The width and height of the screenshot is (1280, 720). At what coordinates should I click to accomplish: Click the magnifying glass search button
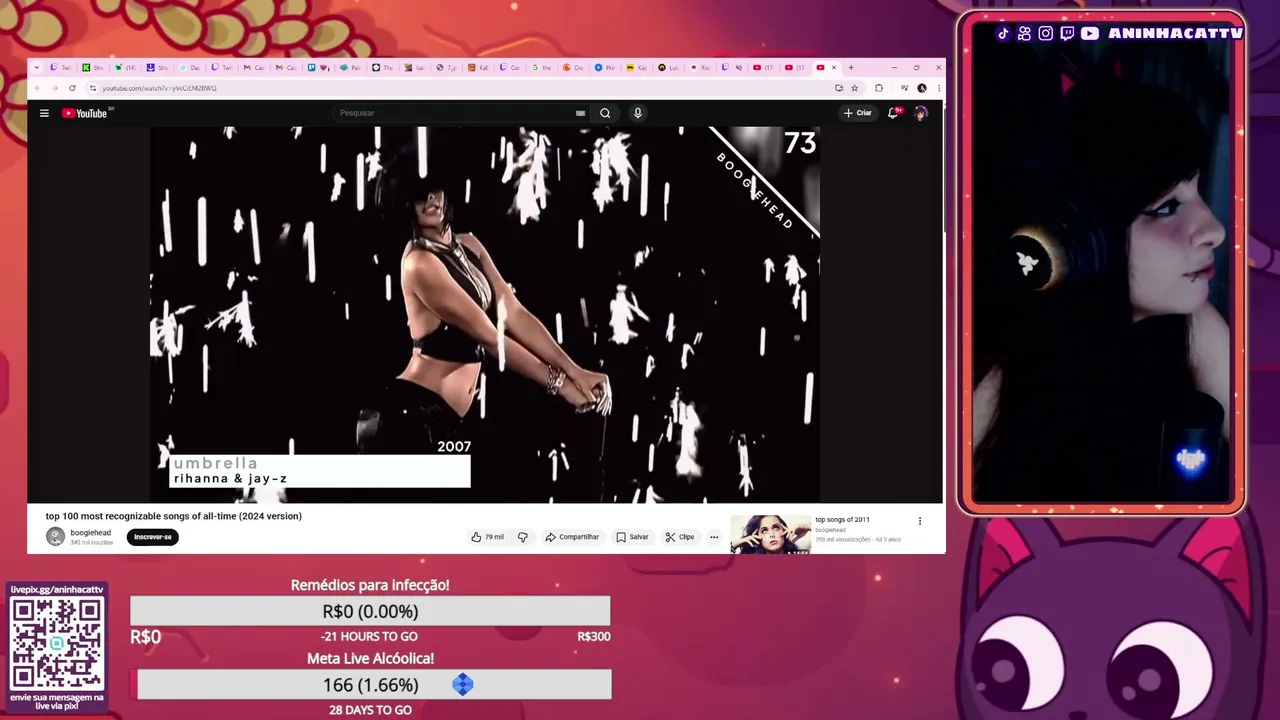(605, 113)
